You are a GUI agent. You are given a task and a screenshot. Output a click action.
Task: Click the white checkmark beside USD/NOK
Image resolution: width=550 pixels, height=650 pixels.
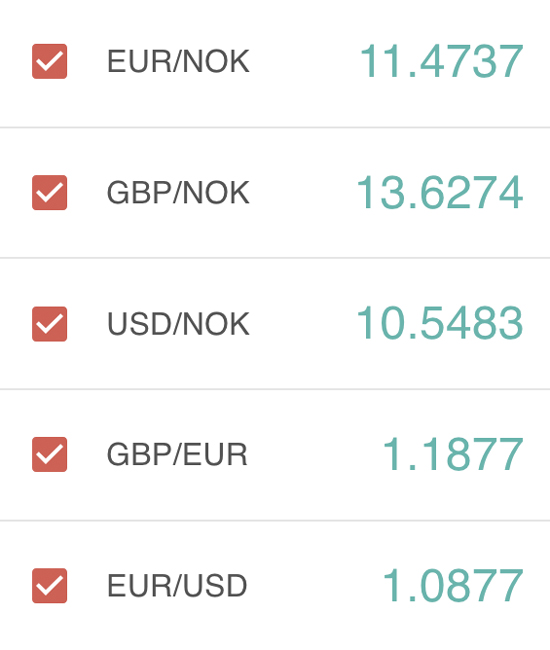pos(49,324)
